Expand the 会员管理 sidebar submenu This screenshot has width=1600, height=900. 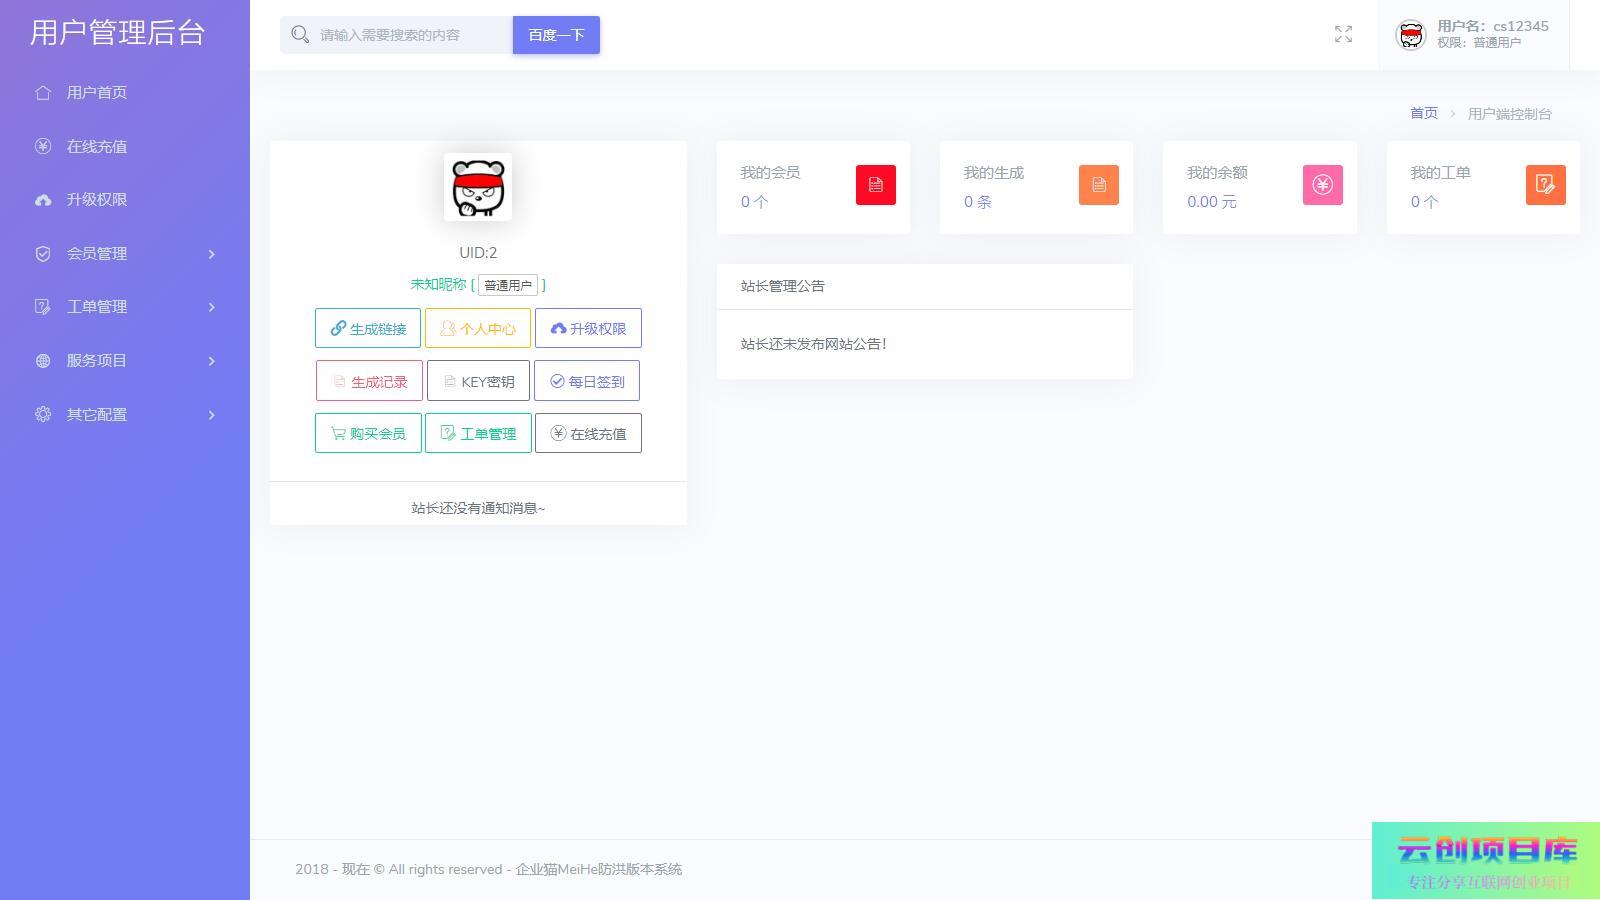125,254
